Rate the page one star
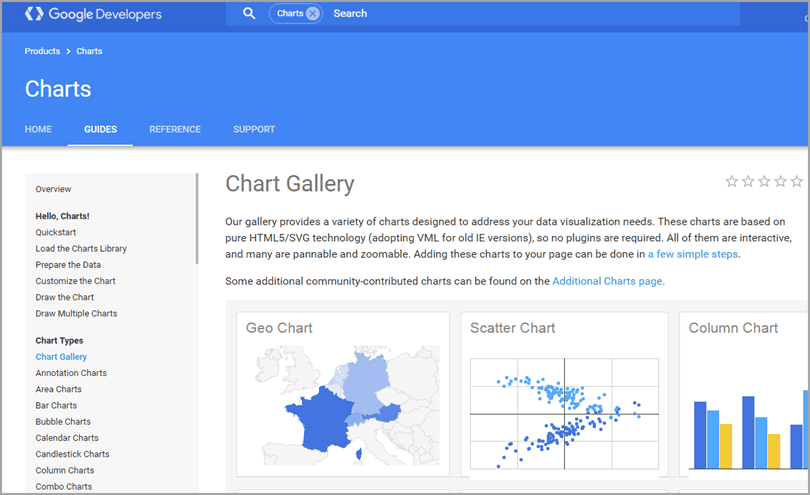810x495 pixels. 731,181
